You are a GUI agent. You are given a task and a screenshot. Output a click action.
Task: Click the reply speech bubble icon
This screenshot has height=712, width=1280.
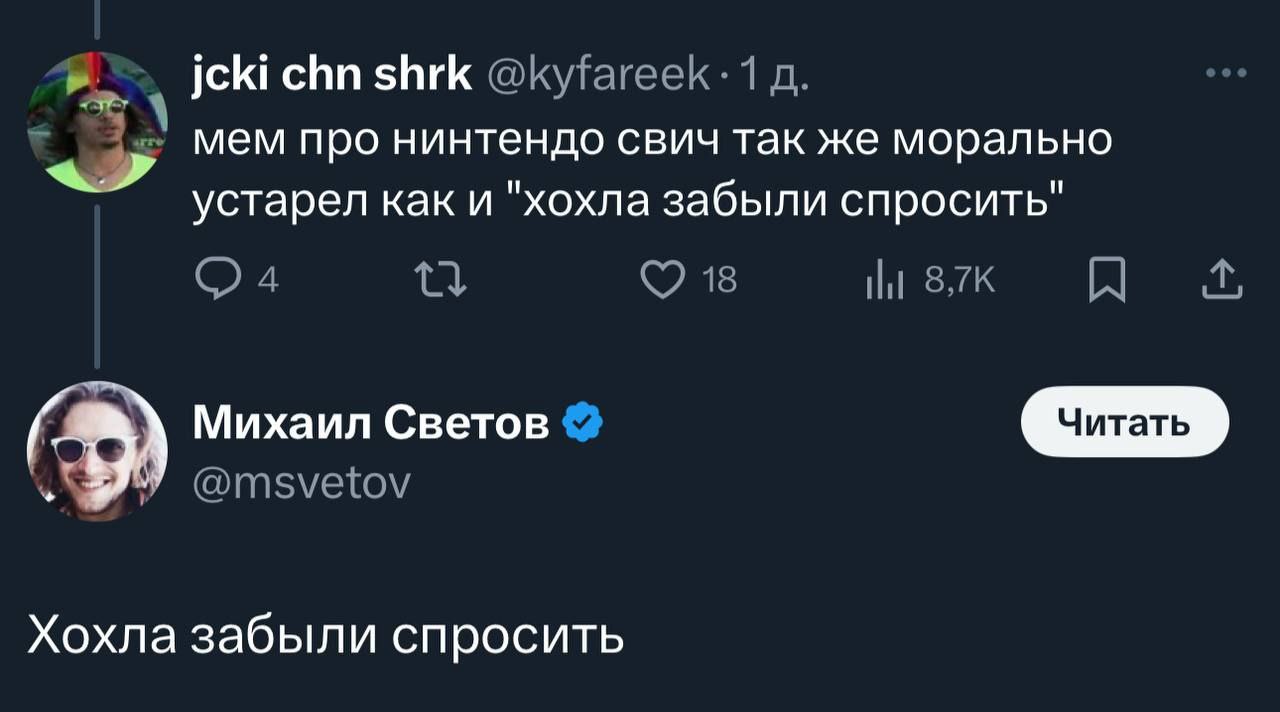click(x=212, y=282)
